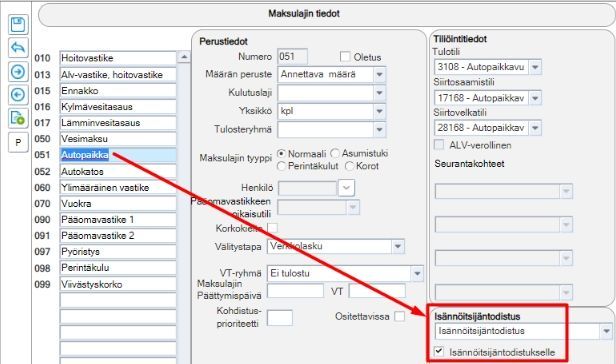Click the undo back-arrow icon
Screen dimensions: 616x364
pyautogui.click(x=18, y=48)
